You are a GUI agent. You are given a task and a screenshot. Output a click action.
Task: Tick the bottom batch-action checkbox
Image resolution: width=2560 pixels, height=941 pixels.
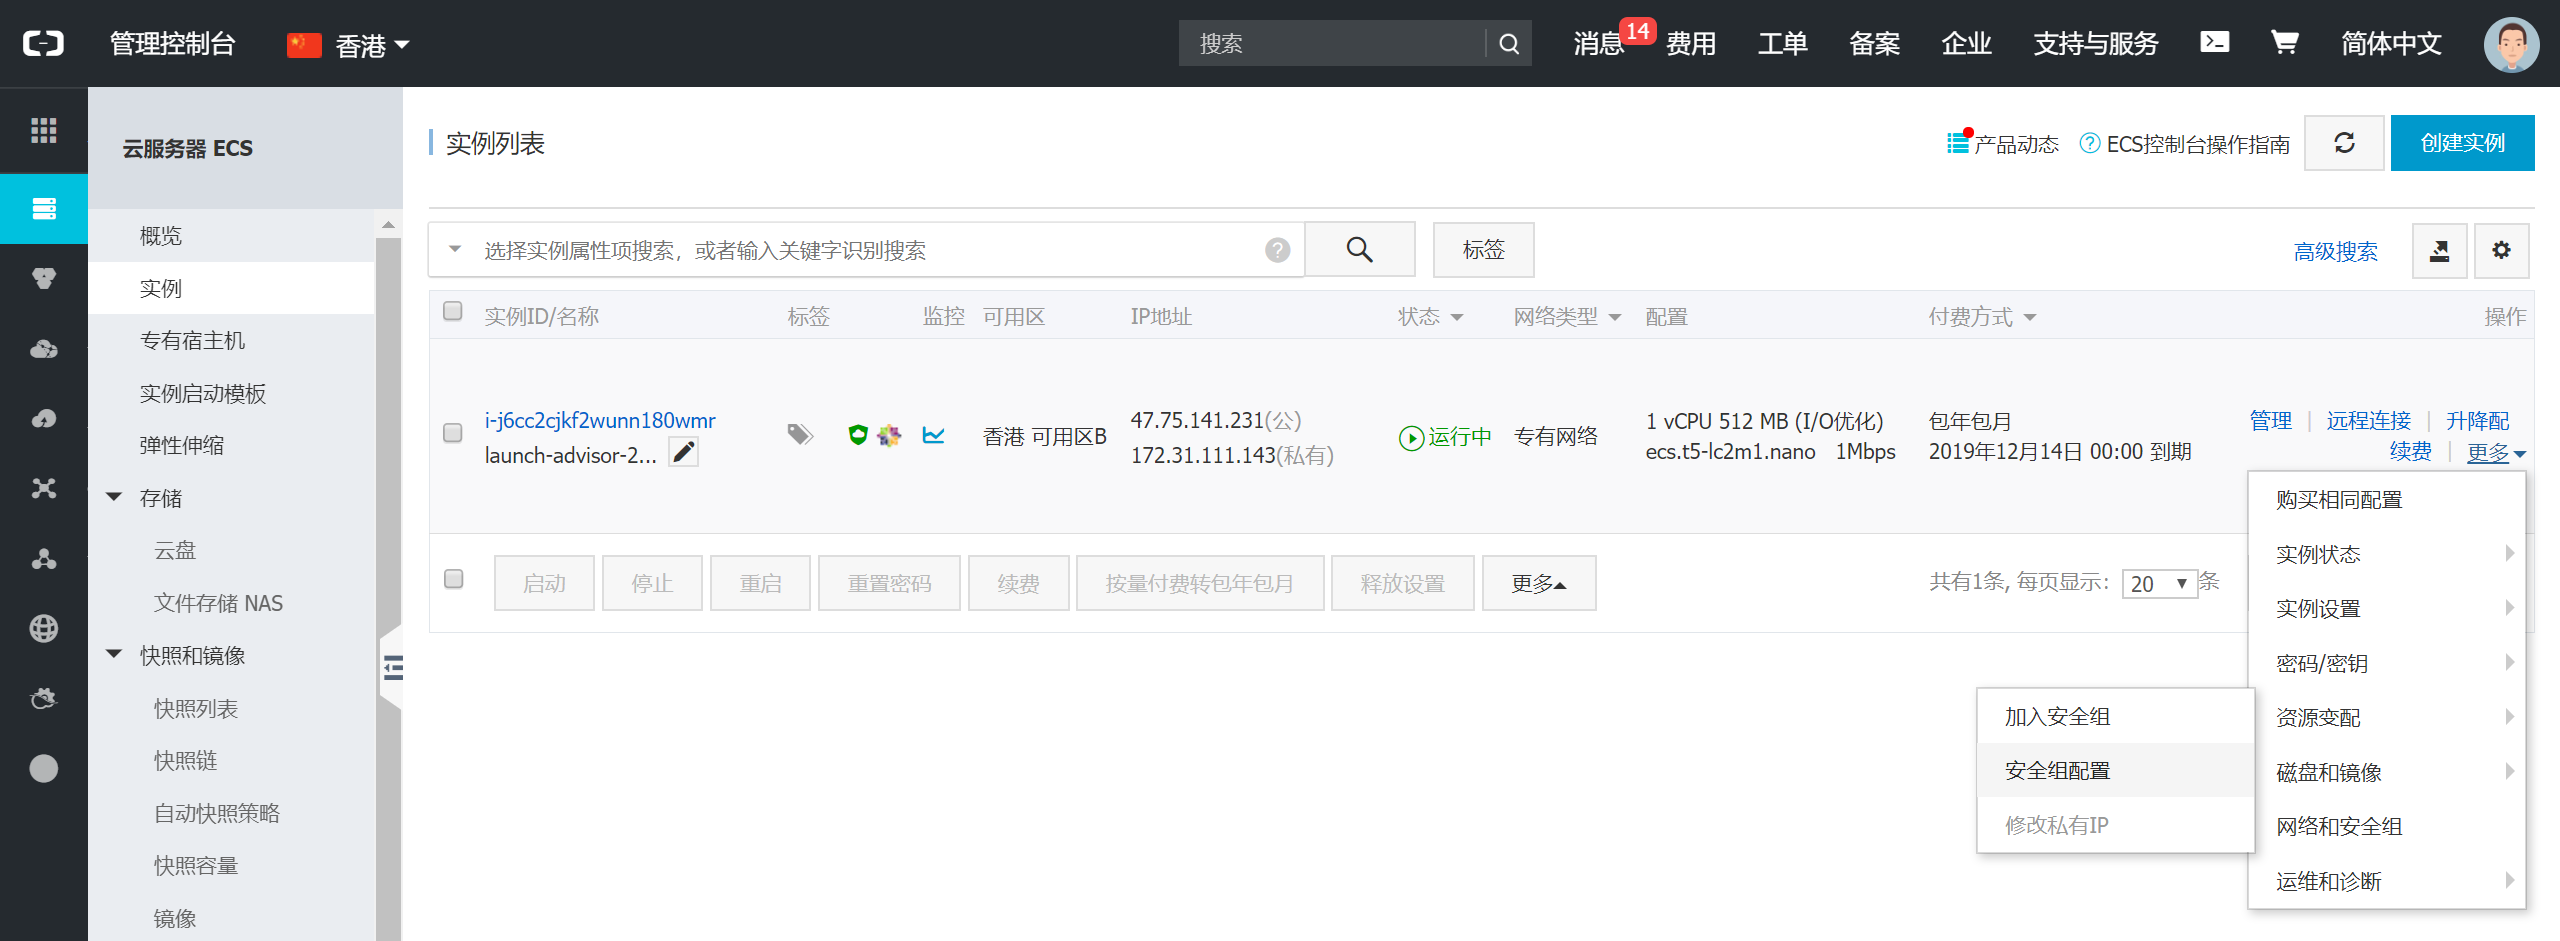[x=453, y=579]
